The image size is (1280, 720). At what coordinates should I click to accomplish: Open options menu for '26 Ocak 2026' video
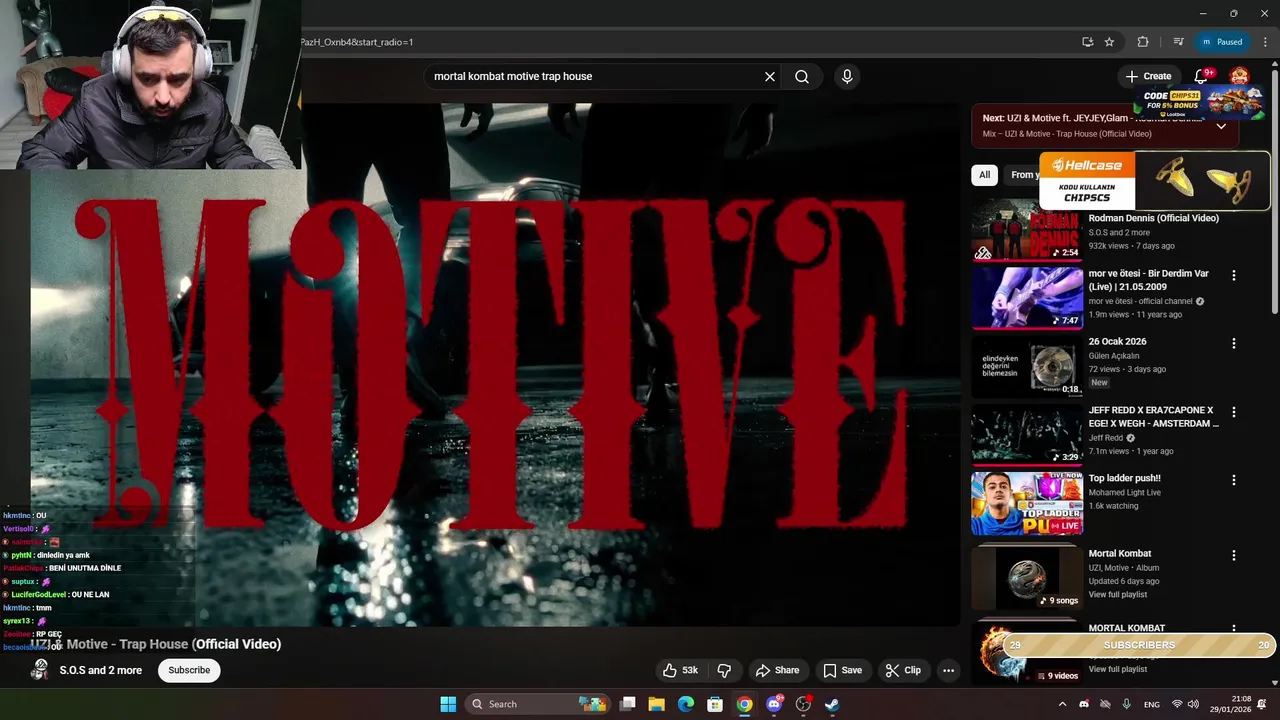pos(1233,343)
